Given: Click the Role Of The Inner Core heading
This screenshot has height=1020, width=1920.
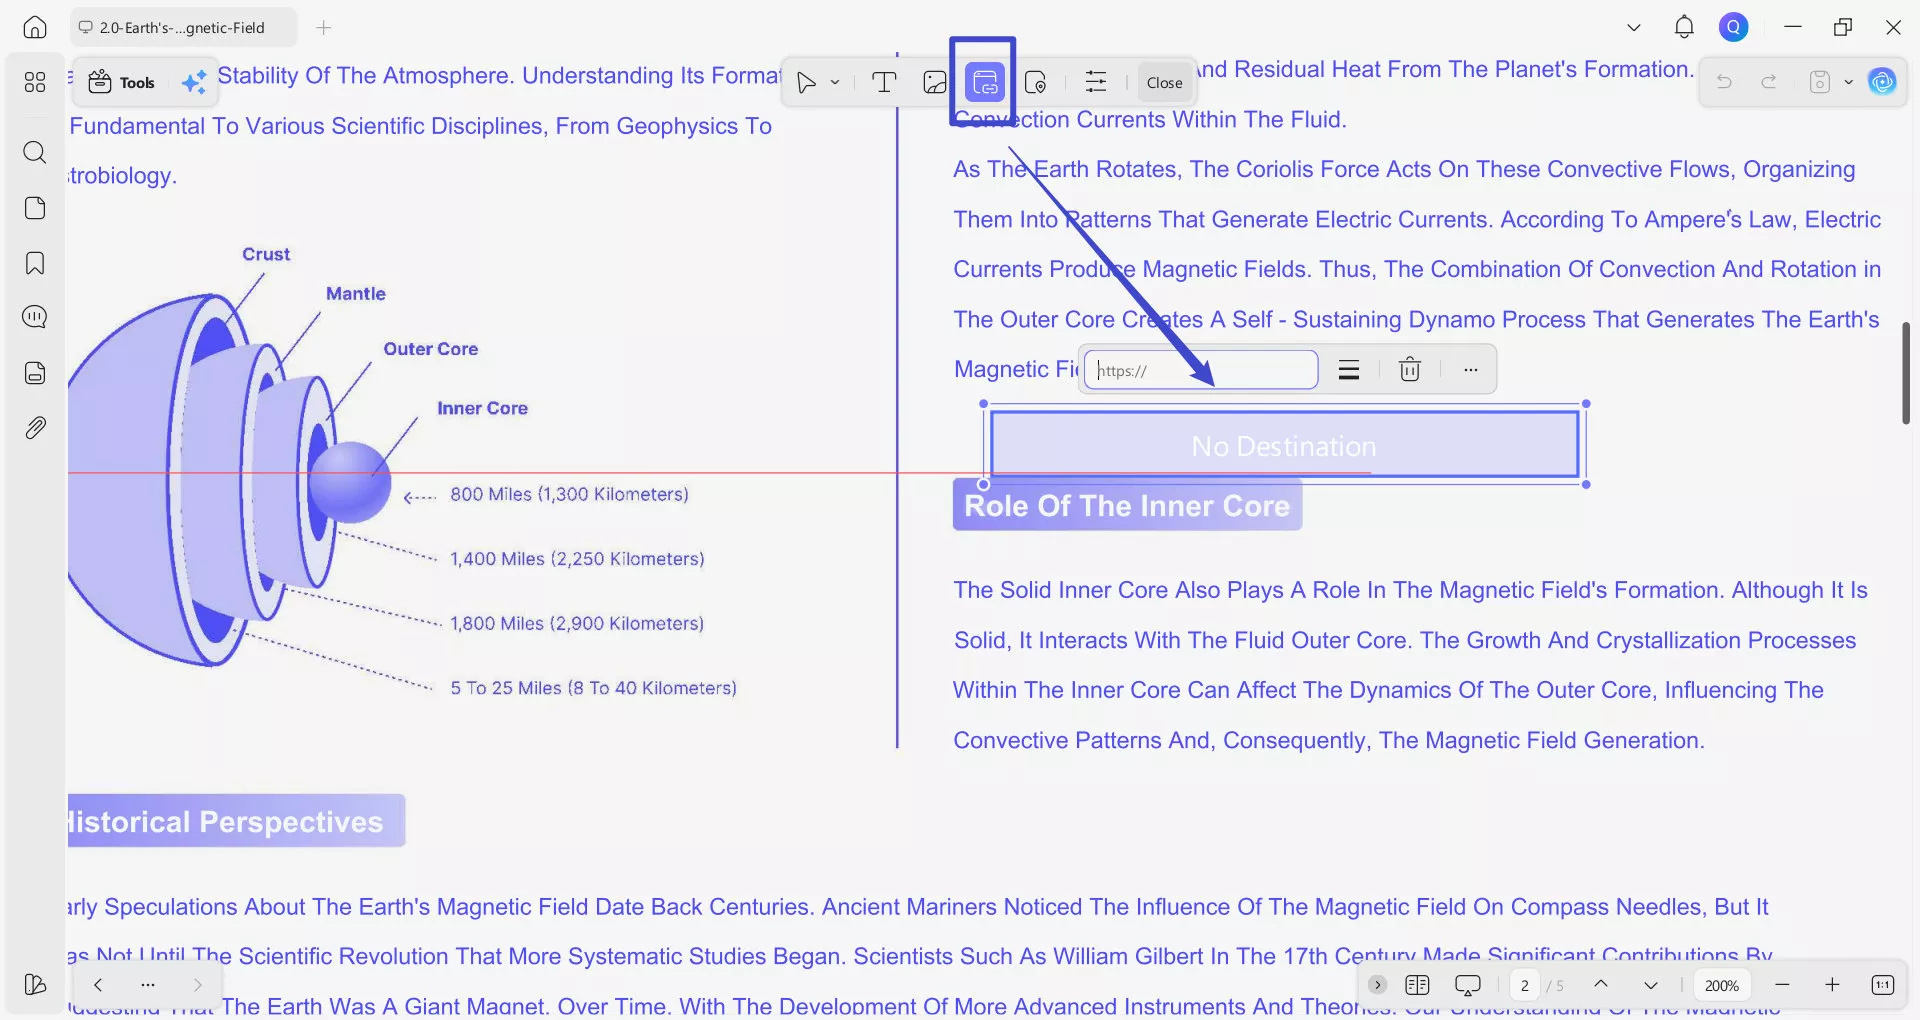Looking at the screenshot, I should tap(1127, 506).
